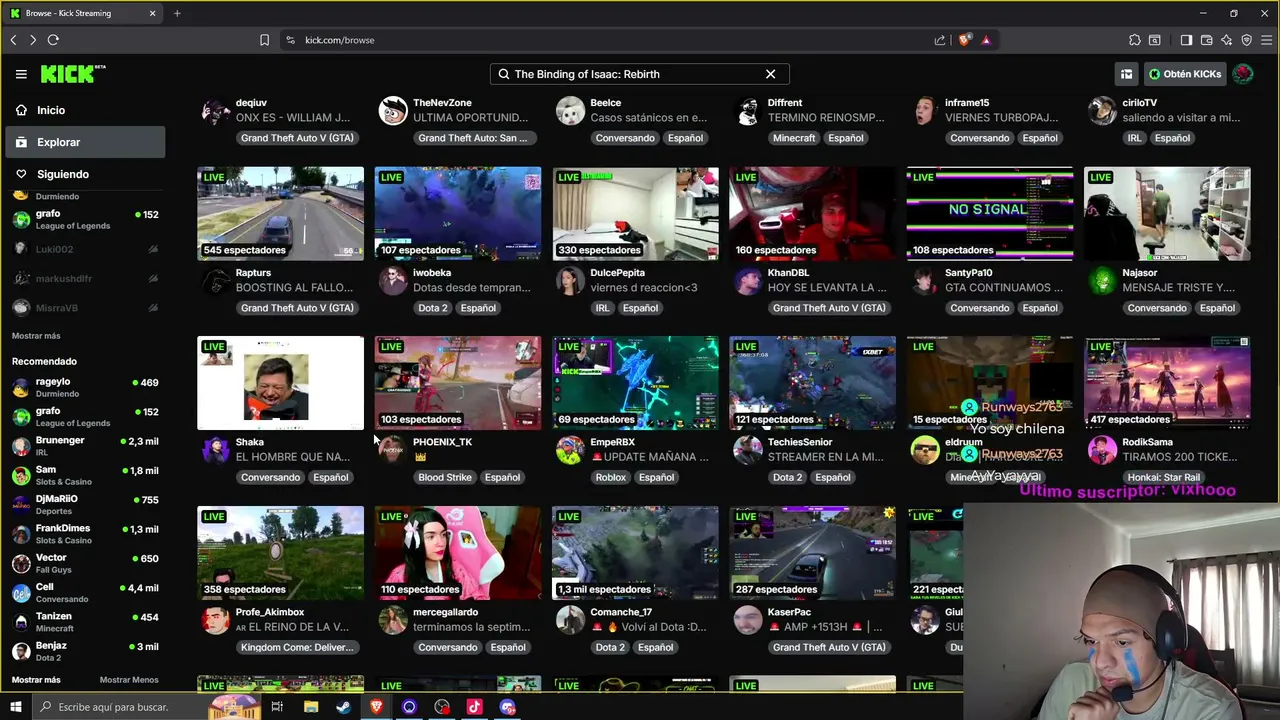Click the kick.com/browse address bar

point(610,40)
